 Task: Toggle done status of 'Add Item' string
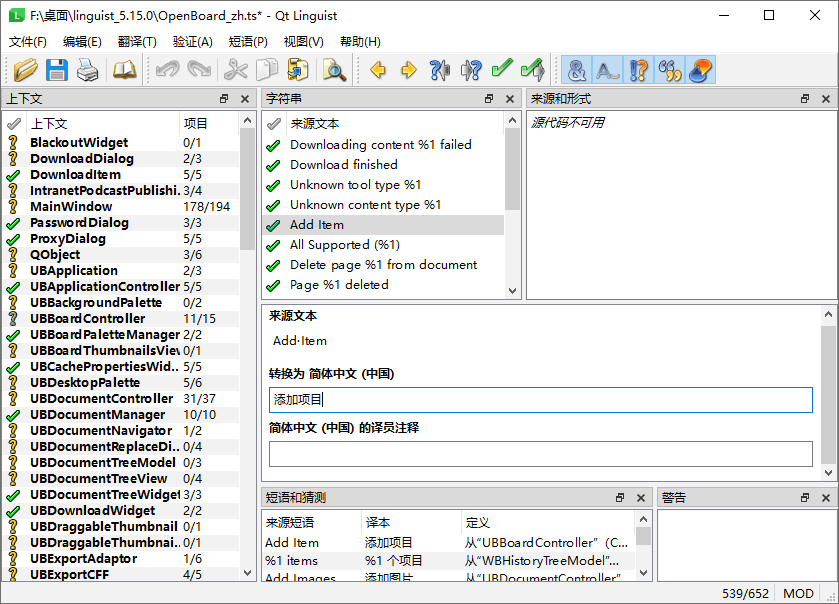click(273, 225)
